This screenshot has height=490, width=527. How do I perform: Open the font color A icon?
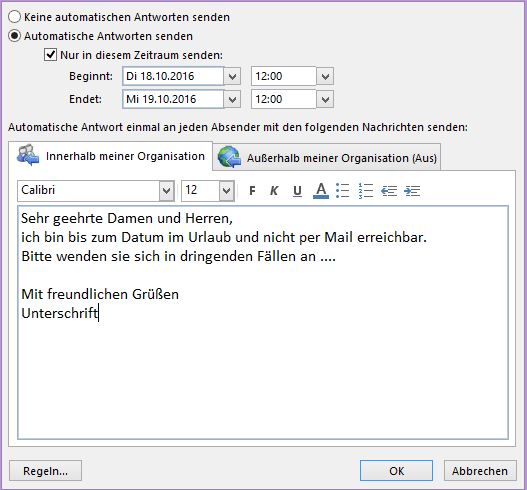click(321, 191)
